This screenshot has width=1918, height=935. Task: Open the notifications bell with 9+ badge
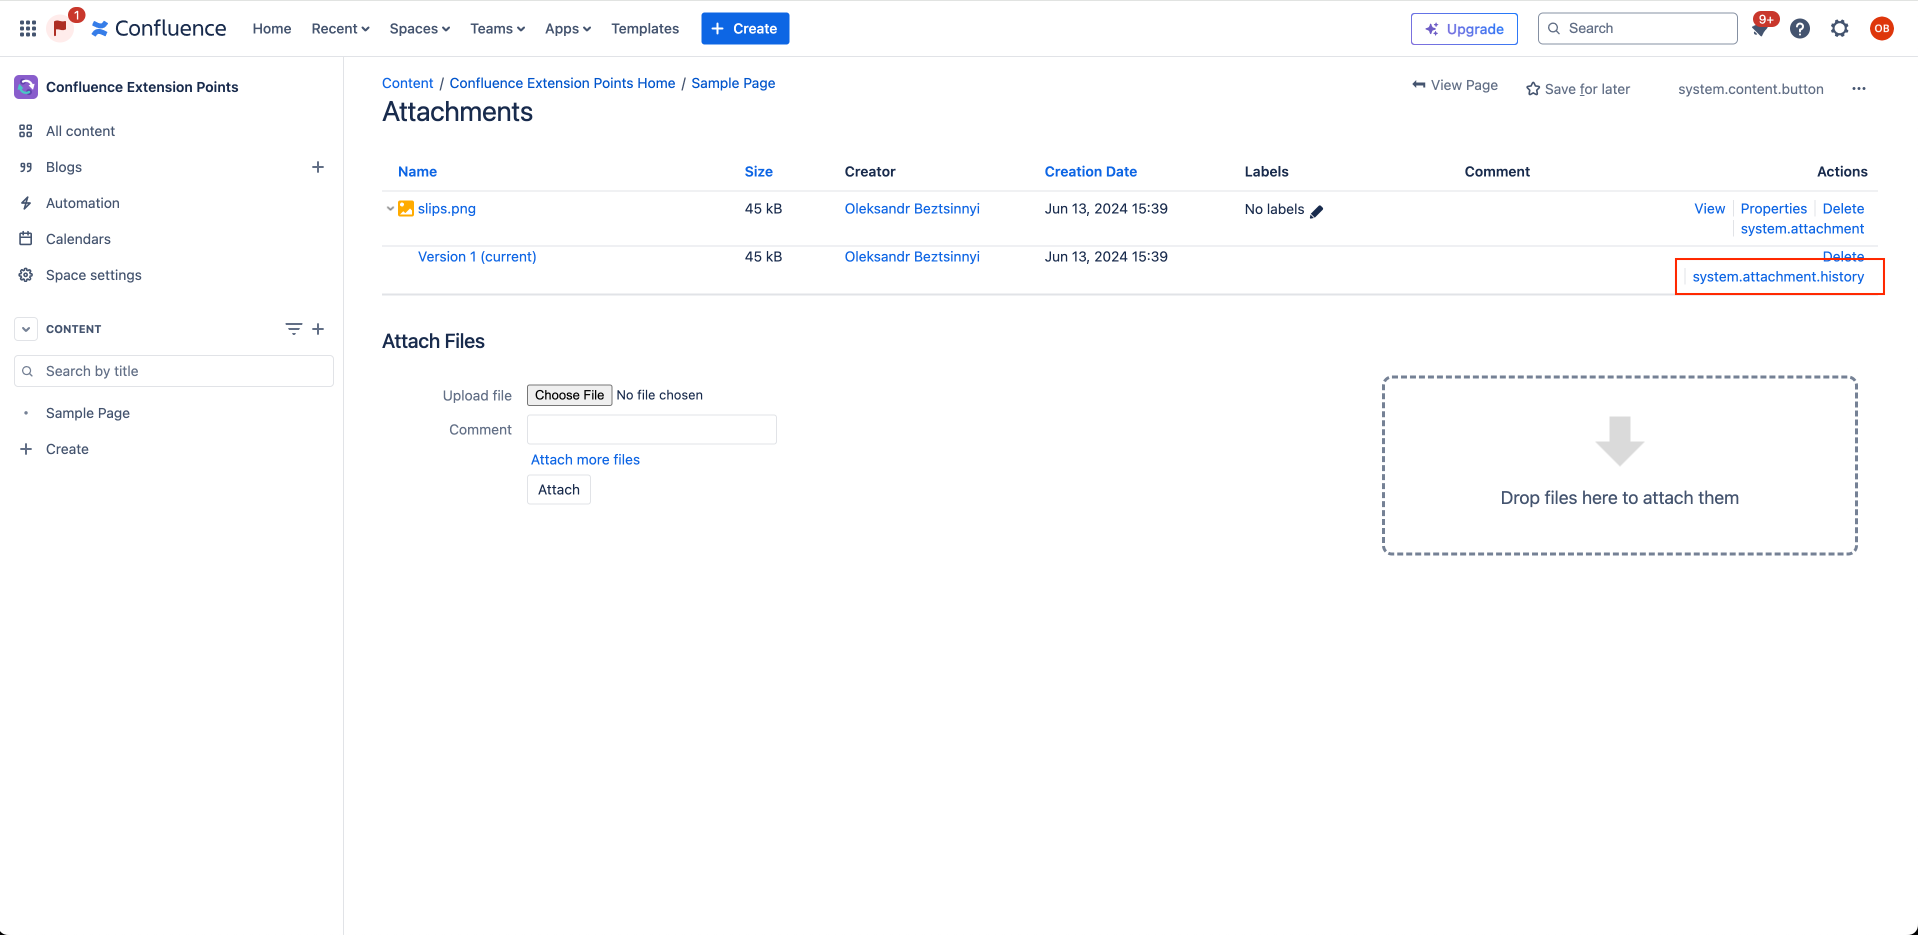click(x=1760, y=28)
